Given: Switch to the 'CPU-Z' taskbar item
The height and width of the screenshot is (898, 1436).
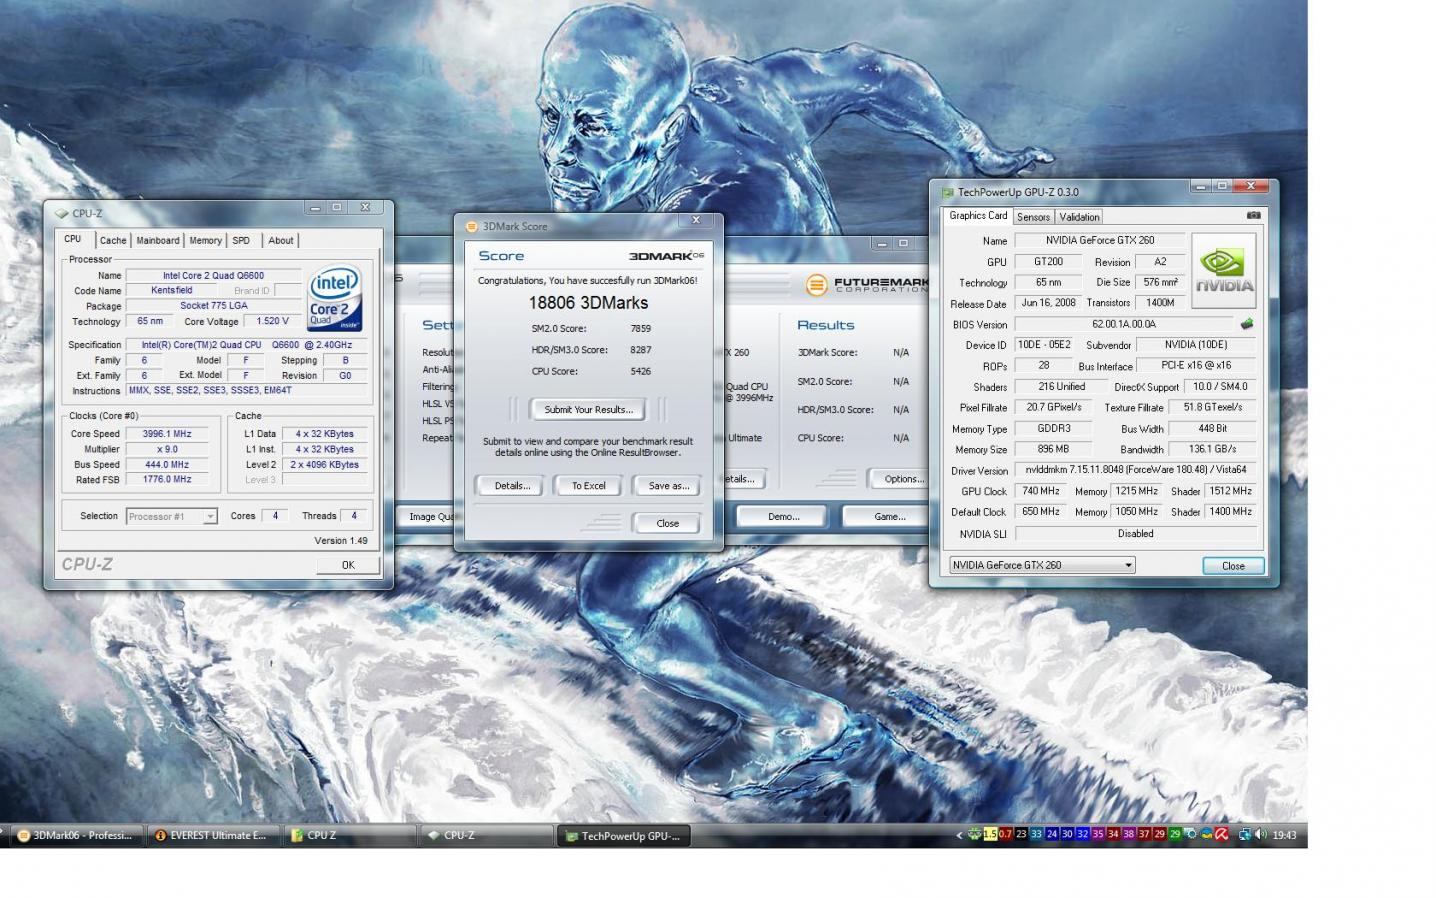Looking at the screenshot, I should click(486, 836).
